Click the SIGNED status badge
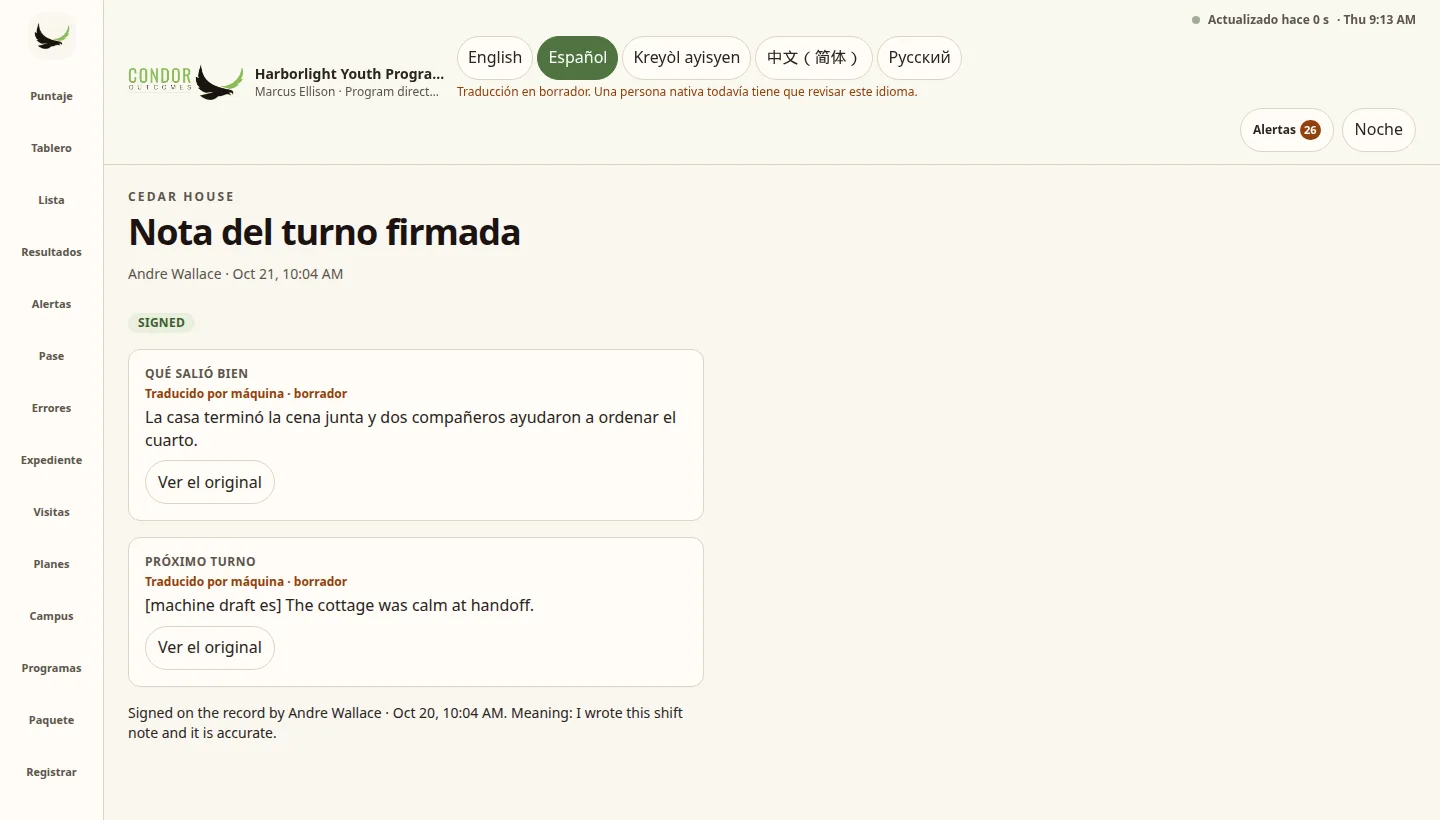Image resolution: width=1440 pixels, height=820 pixels. tap(161, 323)
